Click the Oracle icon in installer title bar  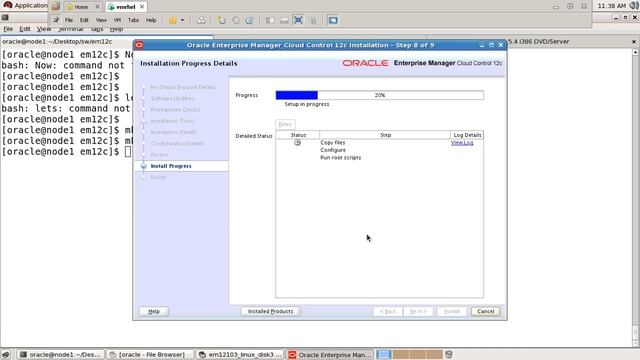[139, 45]
